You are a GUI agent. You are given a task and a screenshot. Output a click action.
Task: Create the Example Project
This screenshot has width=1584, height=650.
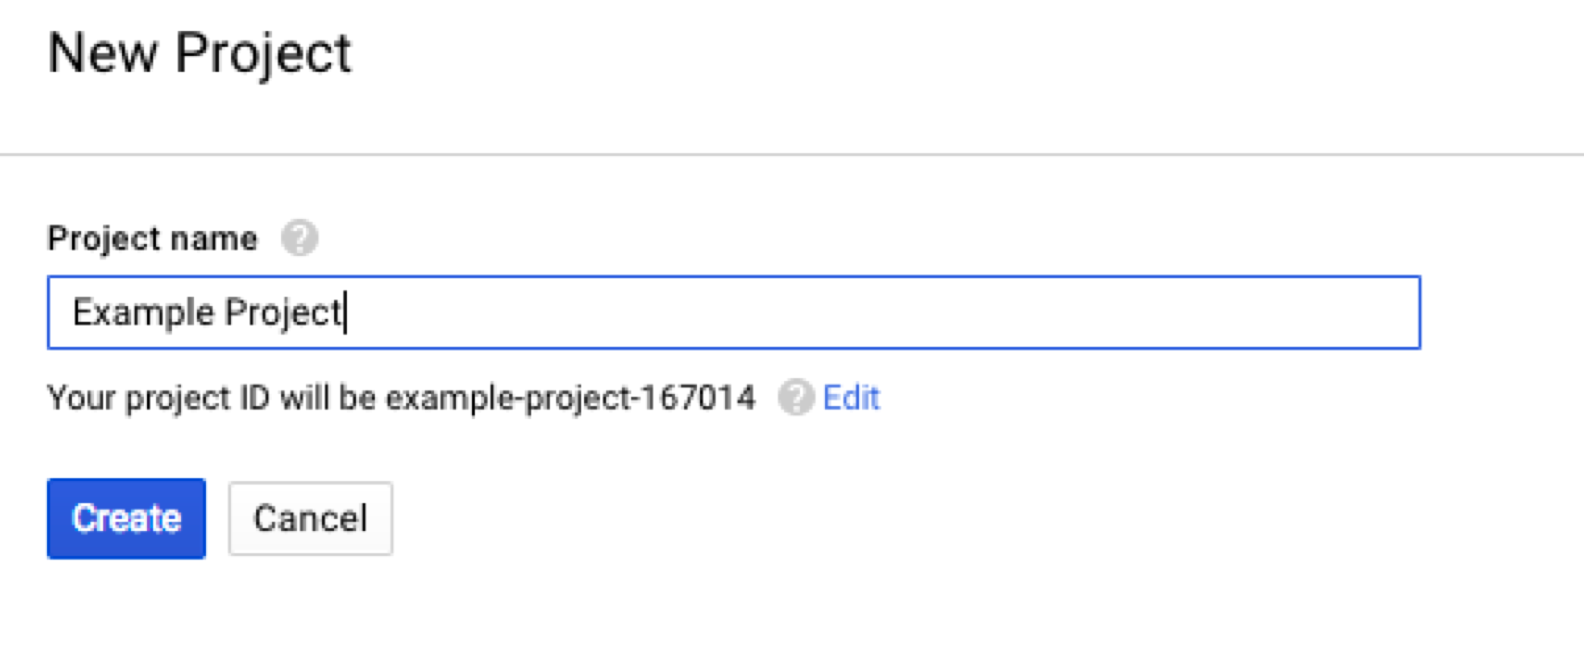pyautogui.click(x=126, y=518)
